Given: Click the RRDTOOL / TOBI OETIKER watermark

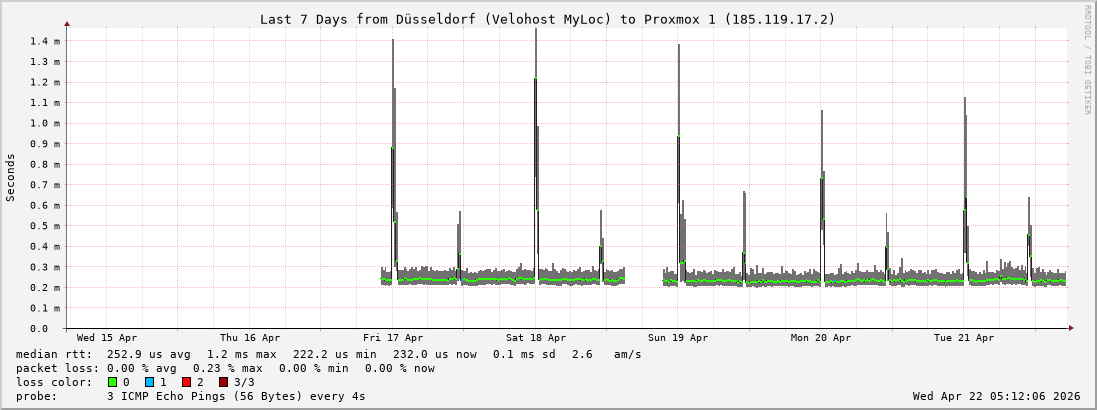Looking at the screenshot, I should pyautogui.click(x=1087, y=60).
